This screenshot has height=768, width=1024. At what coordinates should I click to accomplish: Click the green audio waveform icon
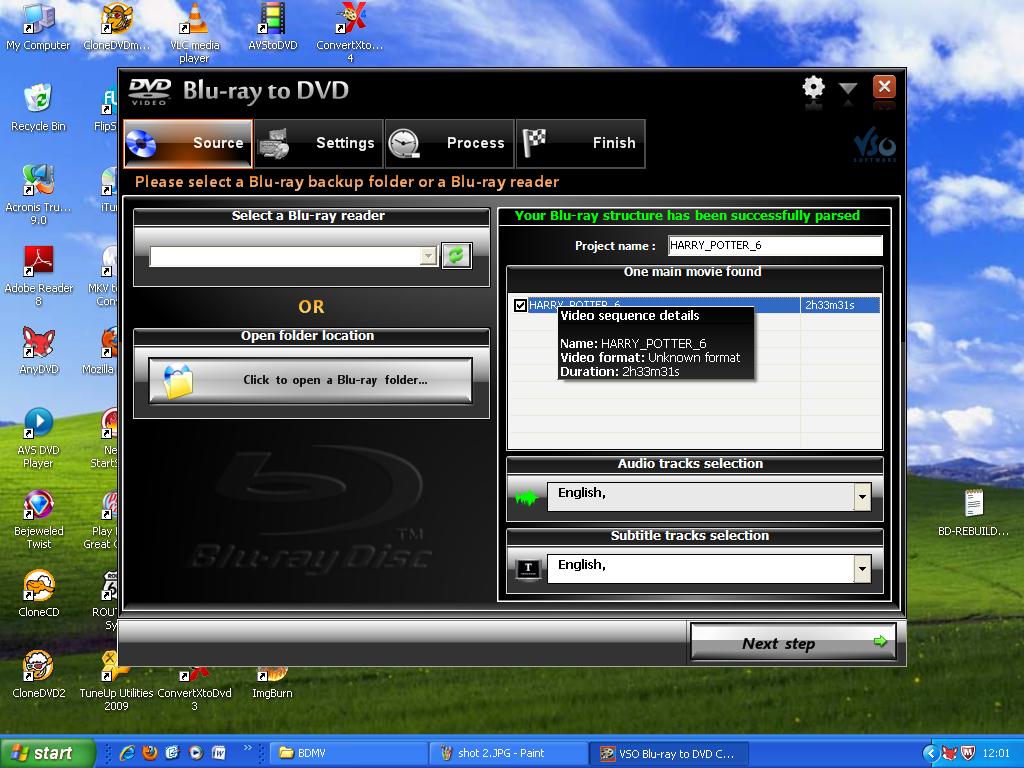point(526,498)
